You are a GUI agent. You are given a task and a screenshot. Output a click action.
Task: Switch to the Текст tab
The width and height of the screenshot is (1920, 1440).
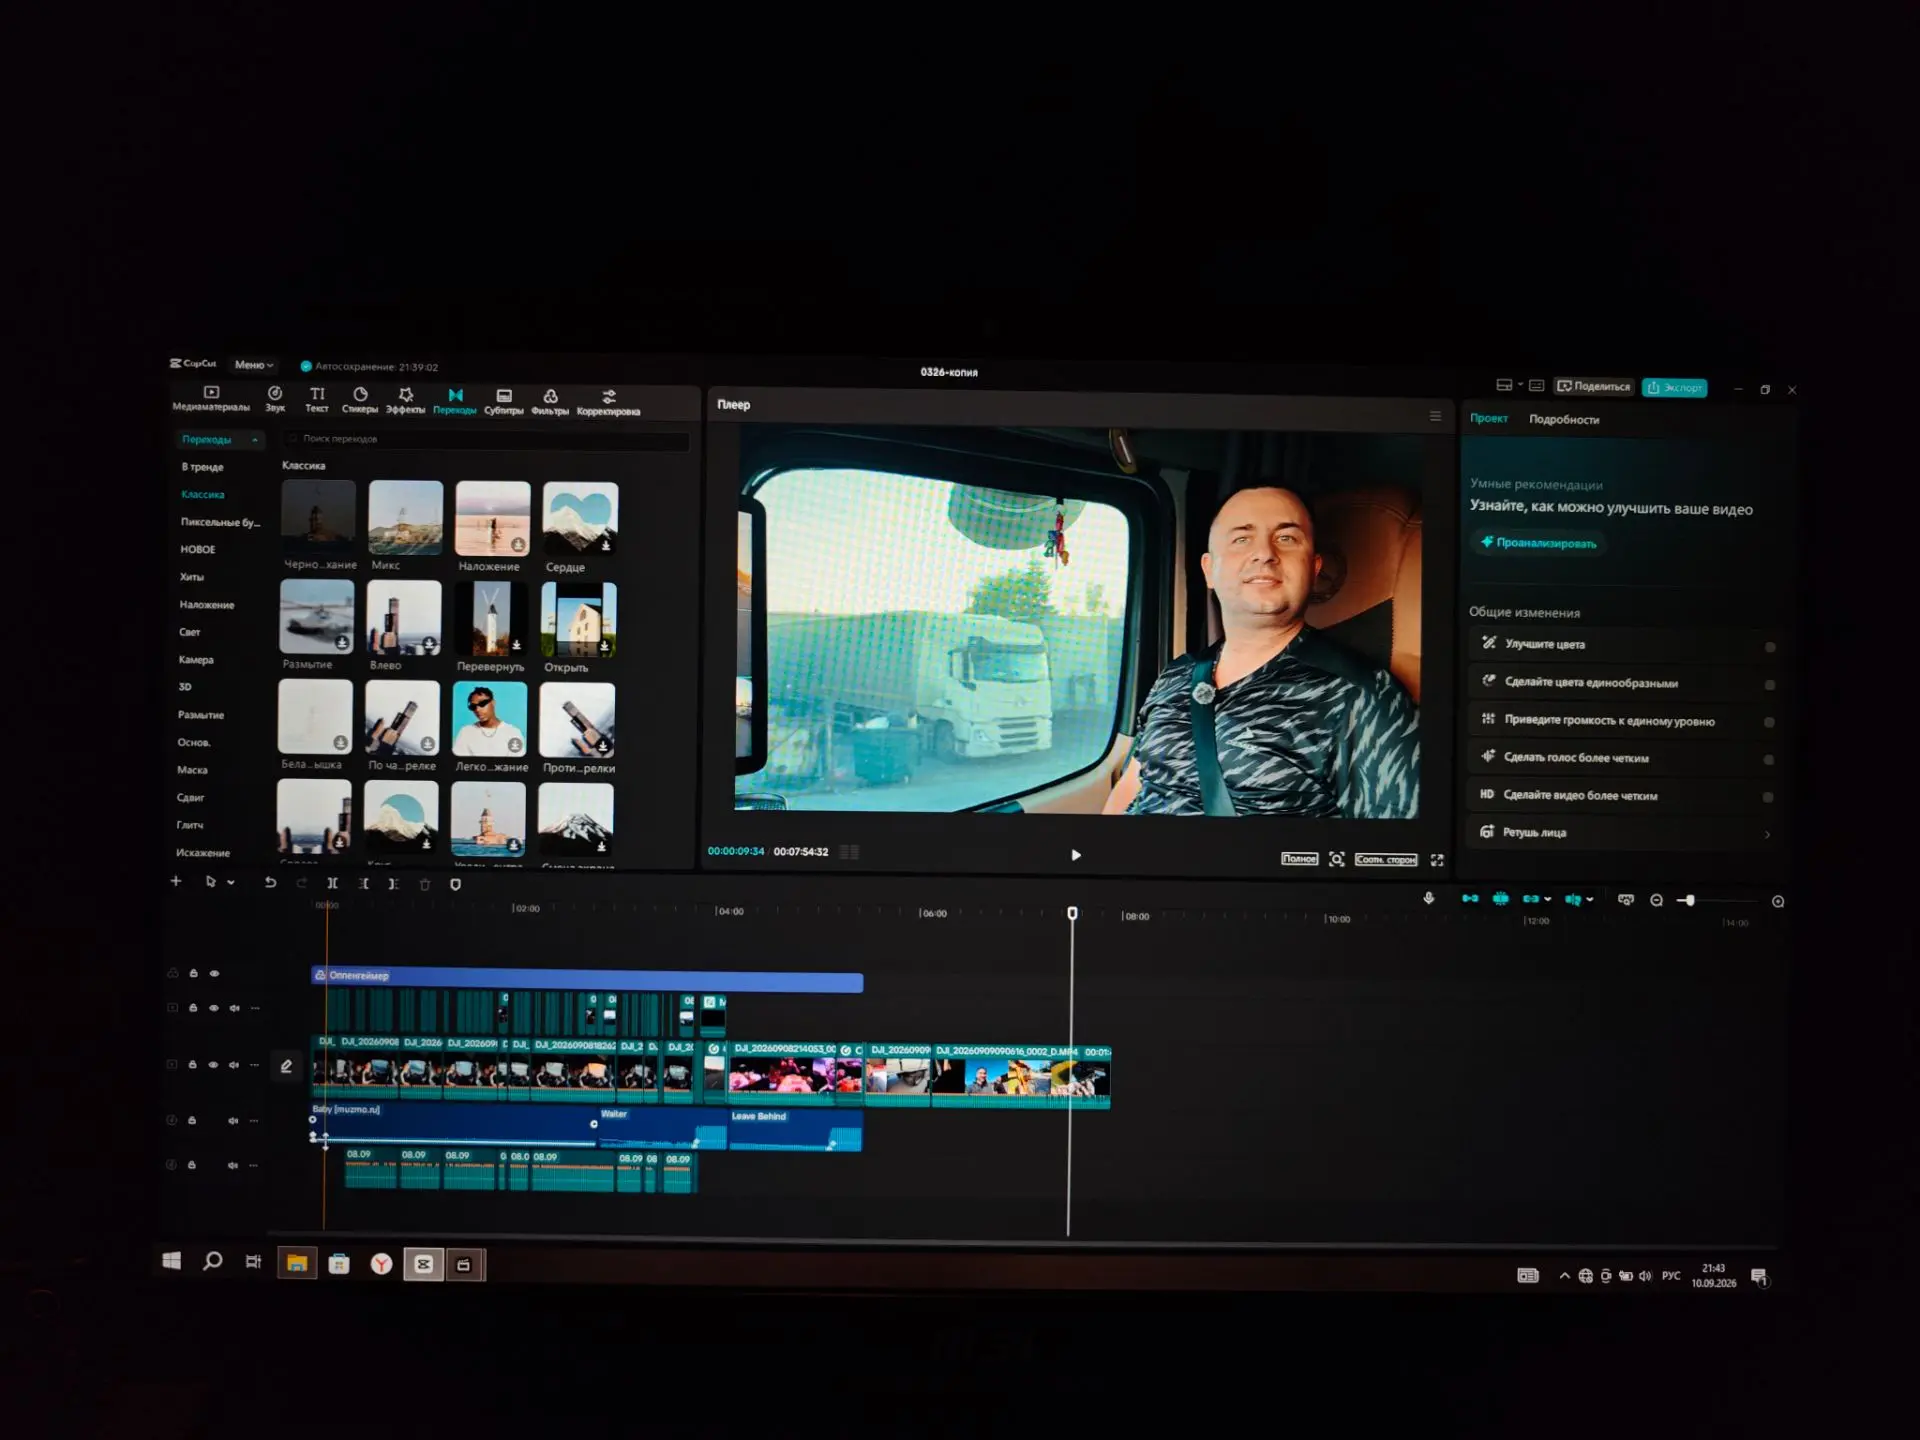coord(317,399)
